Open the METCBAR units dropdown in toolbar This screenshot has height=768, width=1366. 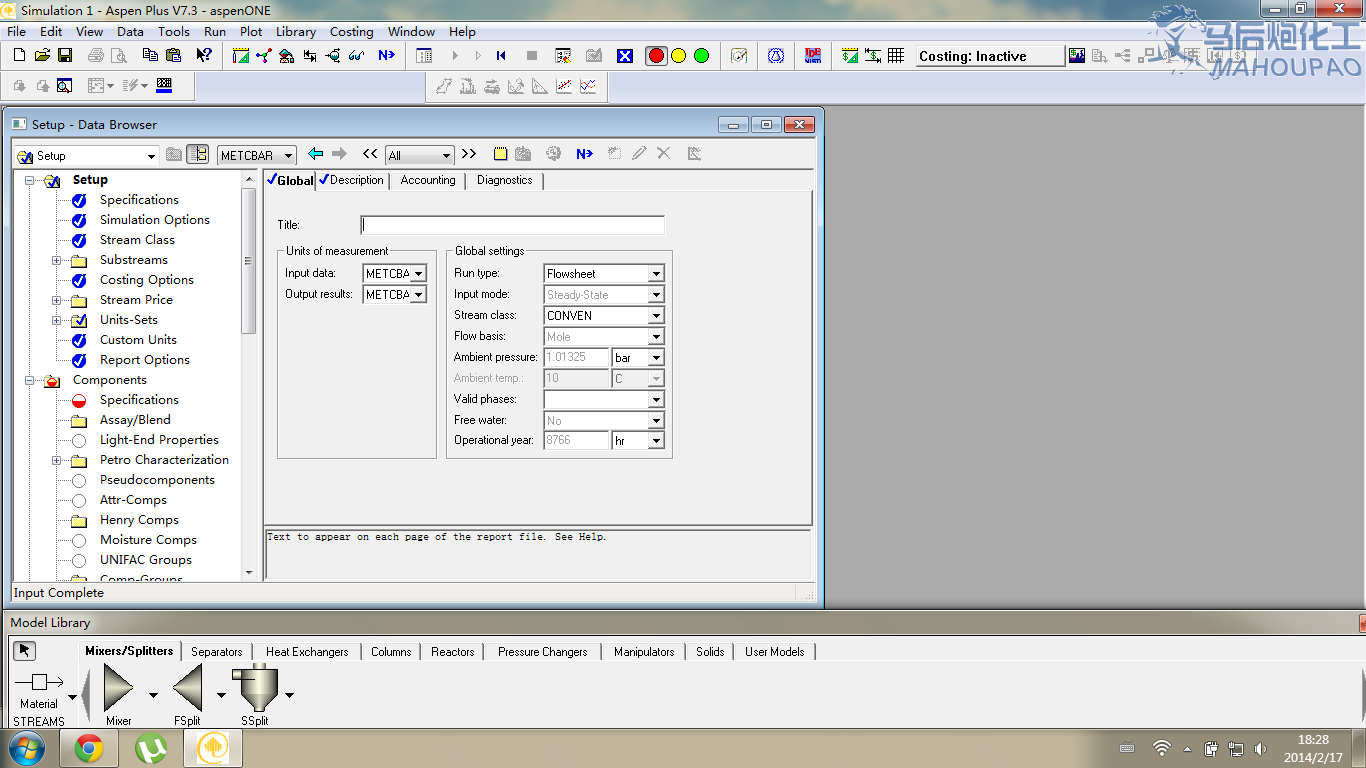[289, 156]
